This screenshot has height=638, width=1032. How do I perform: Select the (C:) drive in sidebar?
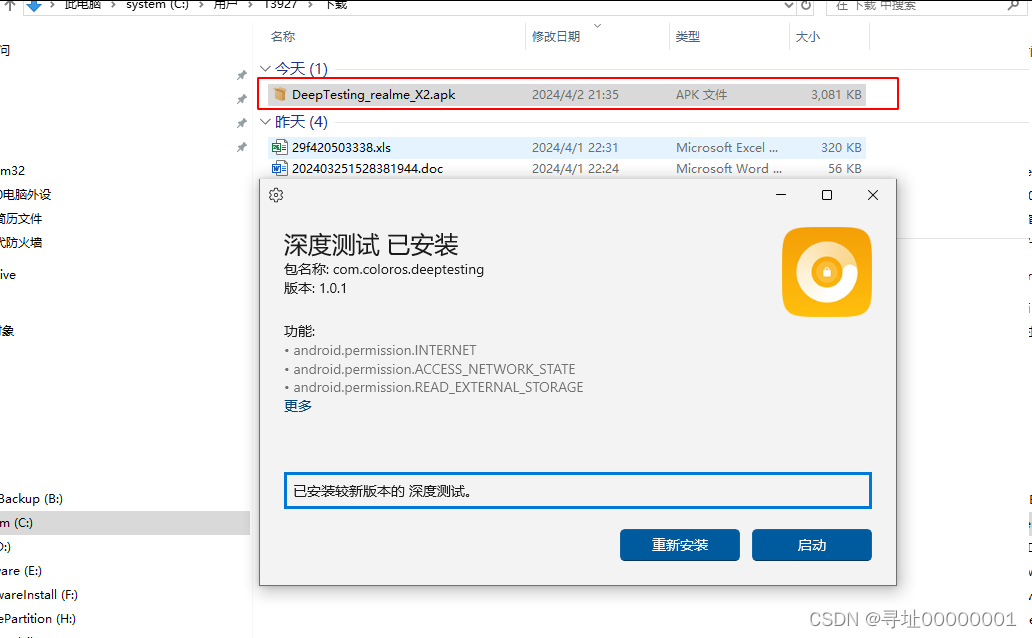(125, 523)
